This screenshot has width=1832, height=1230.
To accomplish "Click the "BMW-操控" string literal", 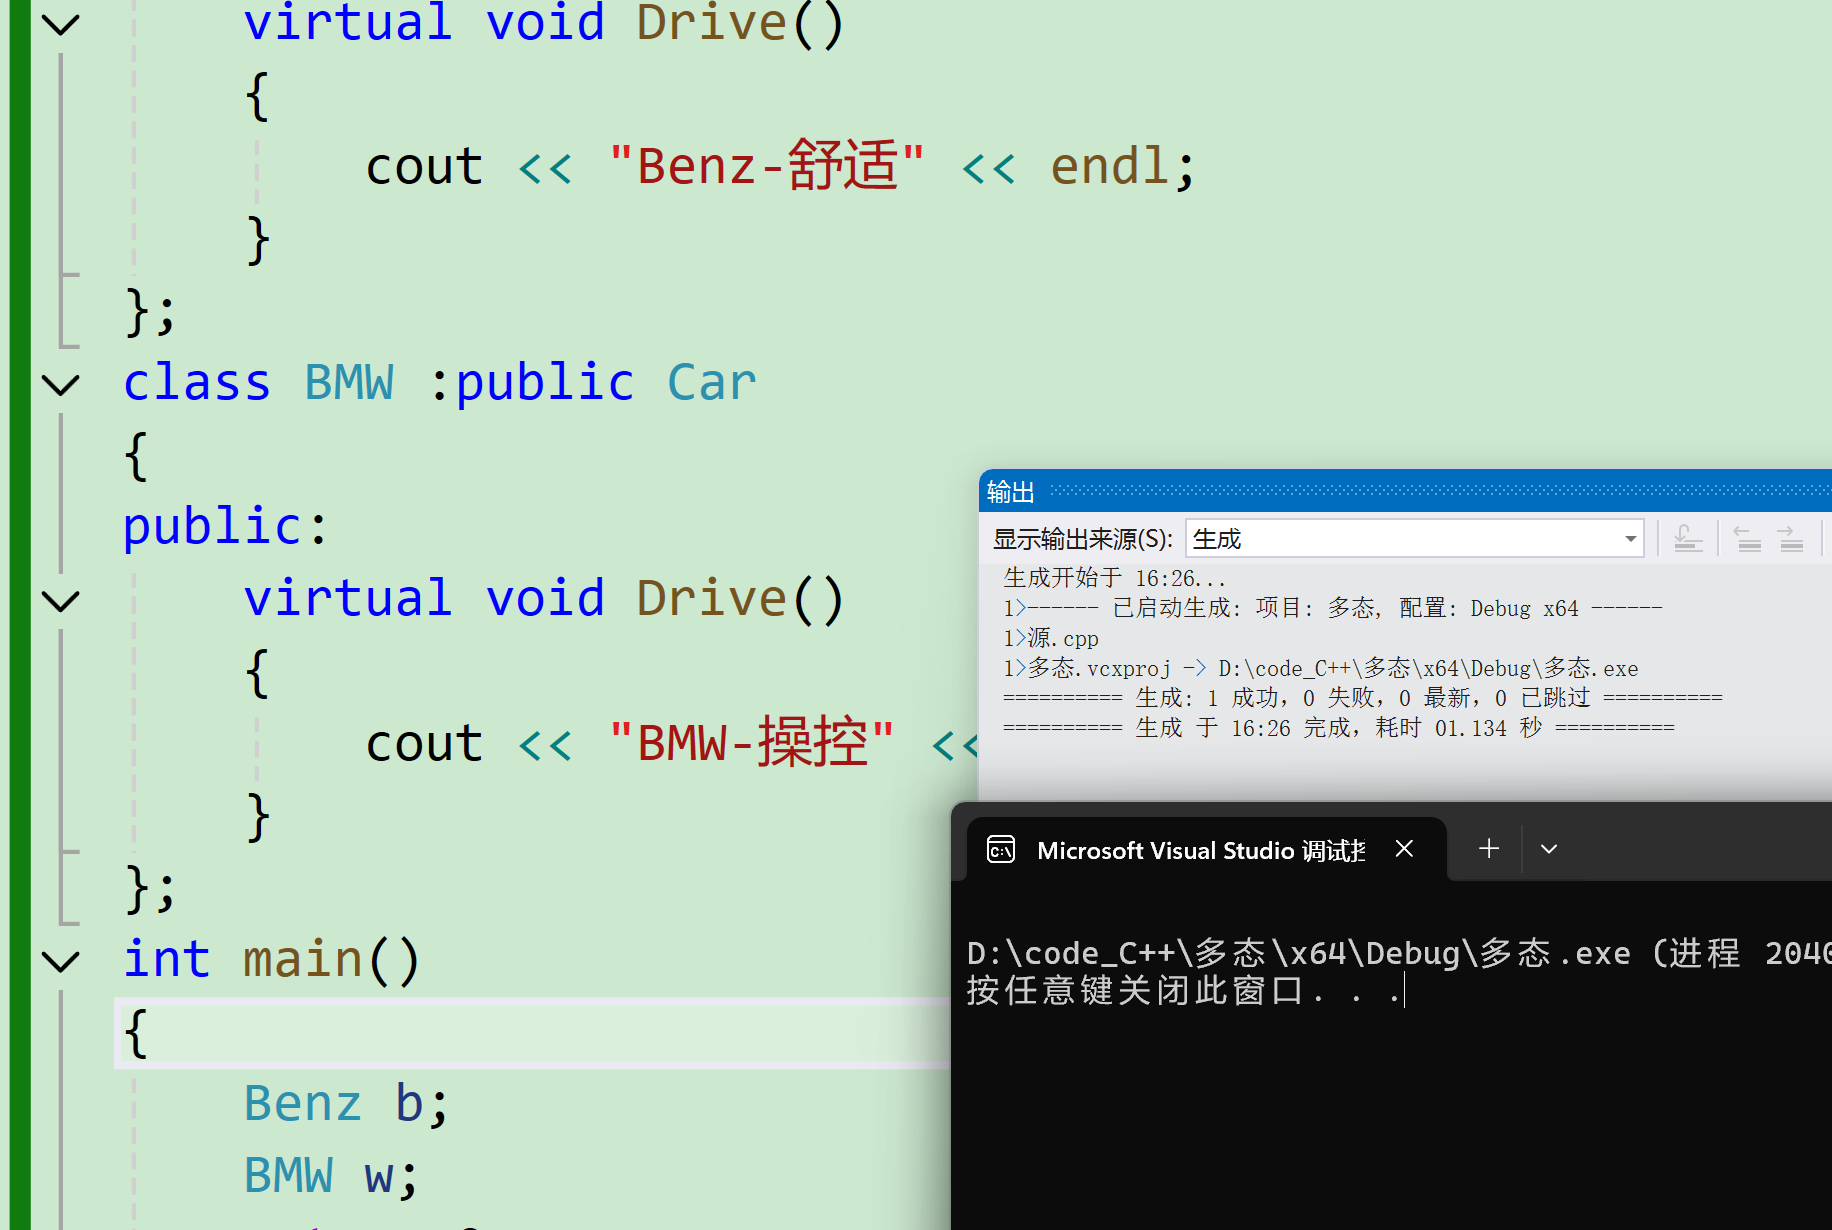I will click(752, 743).
